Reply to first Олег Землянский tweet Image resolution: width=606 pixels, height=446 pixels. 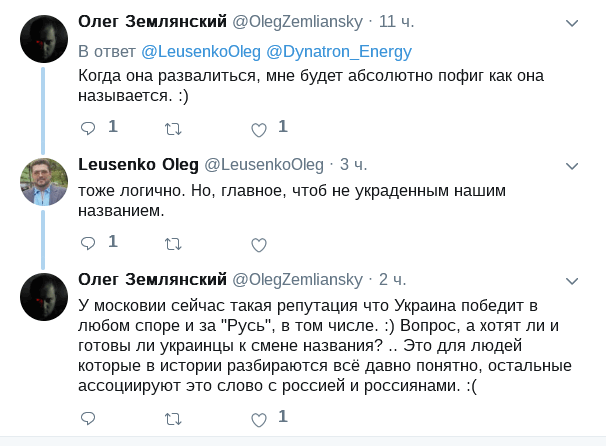[x=88, y=128]
